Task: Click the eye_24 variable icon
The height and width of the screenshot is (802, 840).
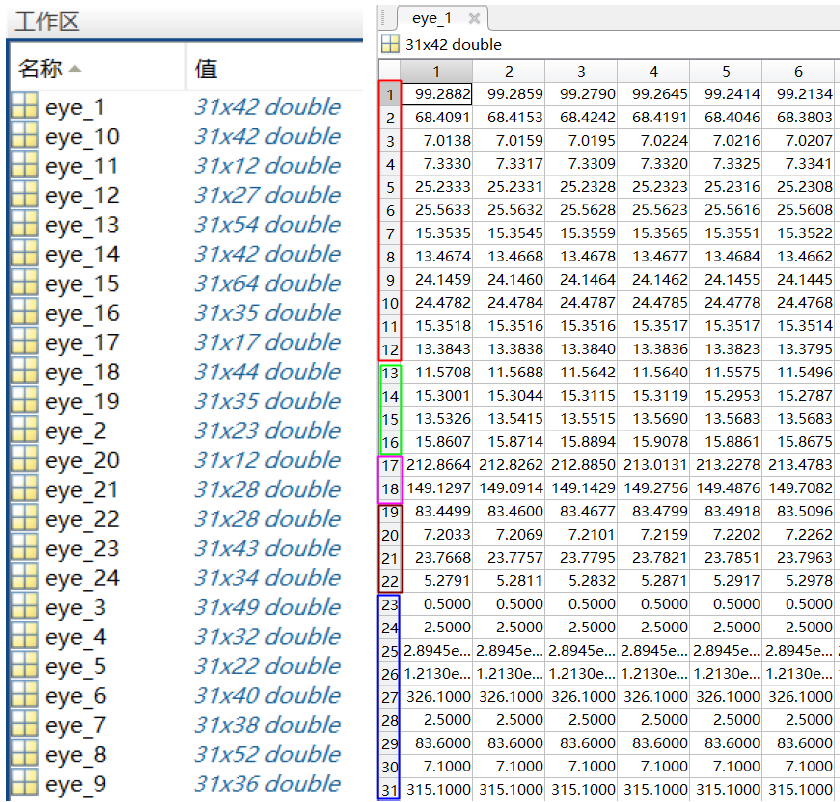Action: pyautogui.click(x=25, y=576)
